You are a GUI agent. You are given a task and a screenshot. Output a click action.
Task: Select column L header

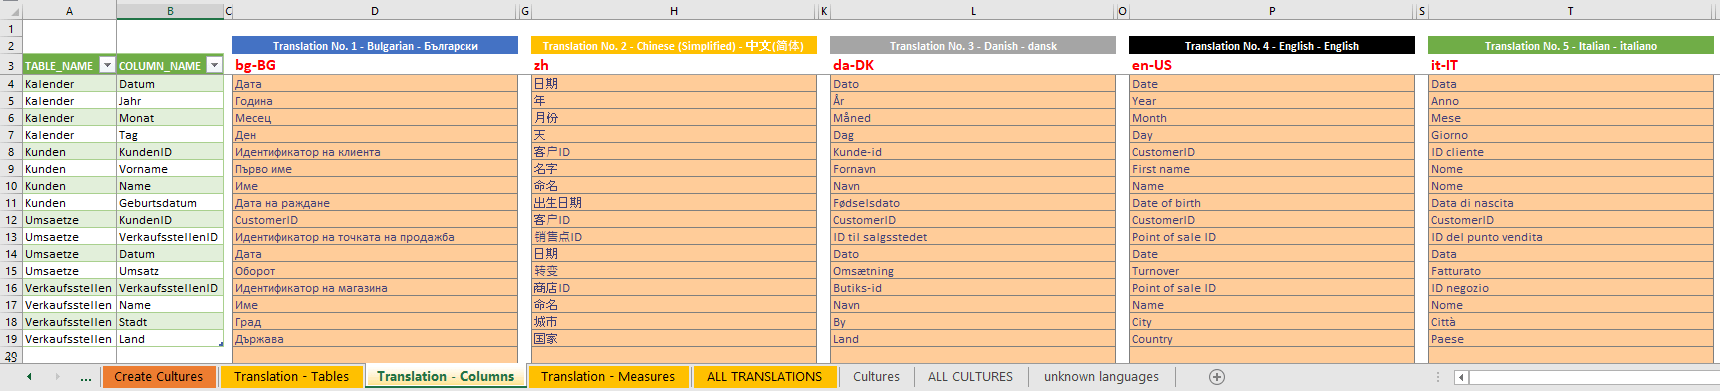pos(973,11)
